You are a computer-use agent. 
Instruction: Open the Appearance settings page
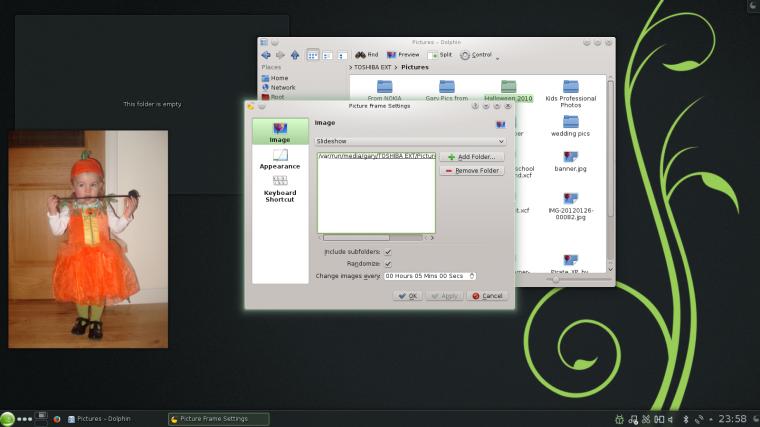coord(280,159)
